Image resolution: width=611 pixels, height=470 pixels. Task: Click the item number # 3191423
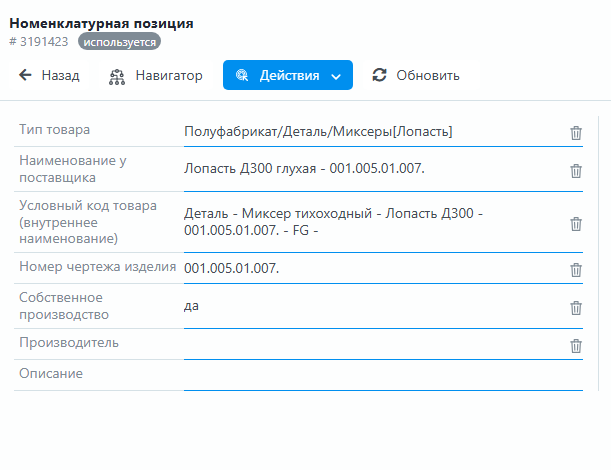click(x=40, y=42)
